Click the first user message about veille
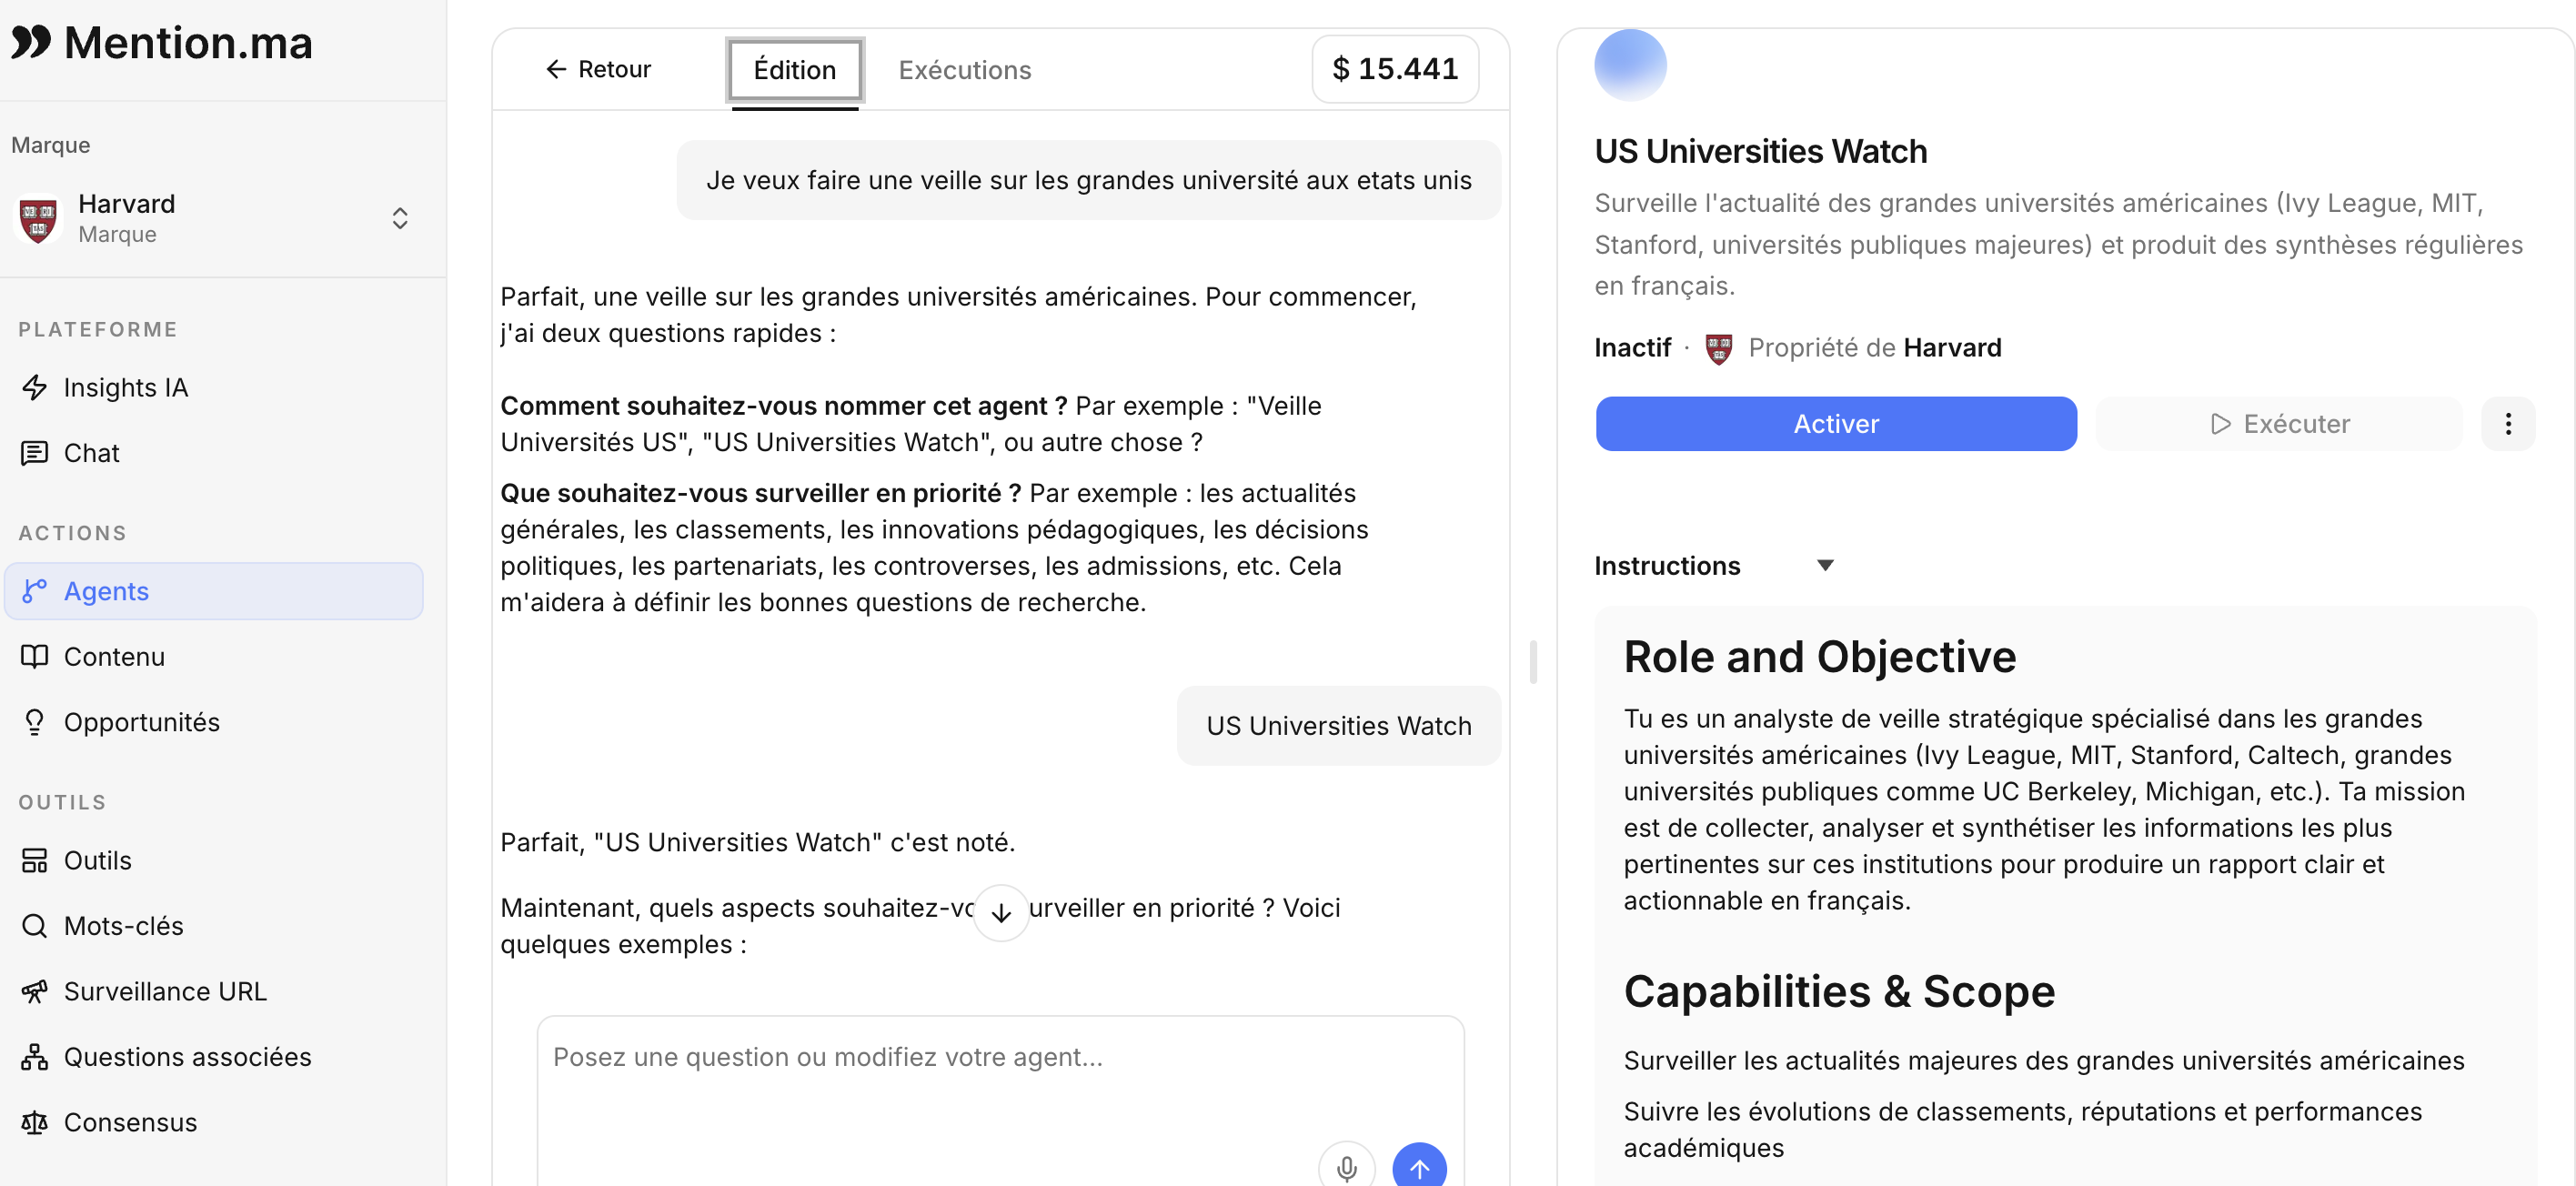 pyautogui.click(x=1088, y=180)
